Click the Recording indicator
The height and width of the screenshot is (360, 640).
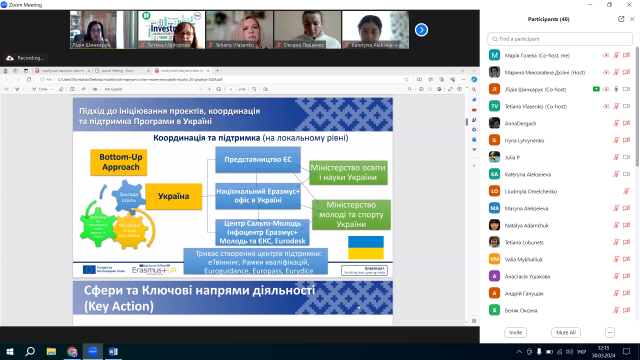(x=25, y=58)
